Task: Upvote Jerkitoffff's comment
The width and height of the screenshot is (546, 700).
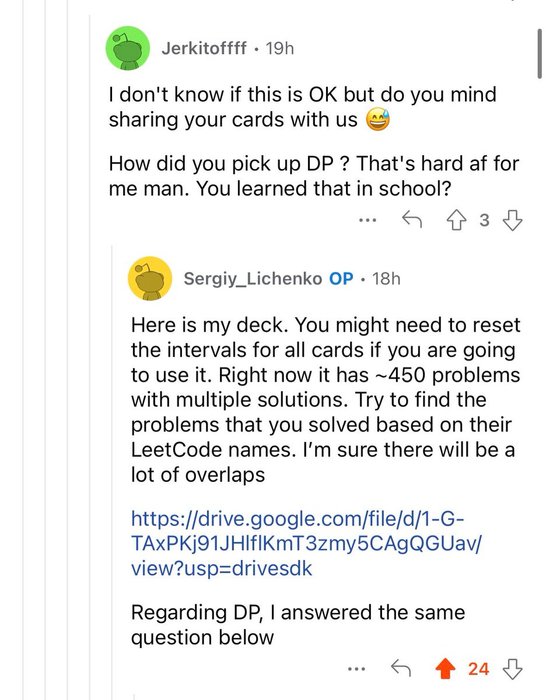Action: [456, 220]
